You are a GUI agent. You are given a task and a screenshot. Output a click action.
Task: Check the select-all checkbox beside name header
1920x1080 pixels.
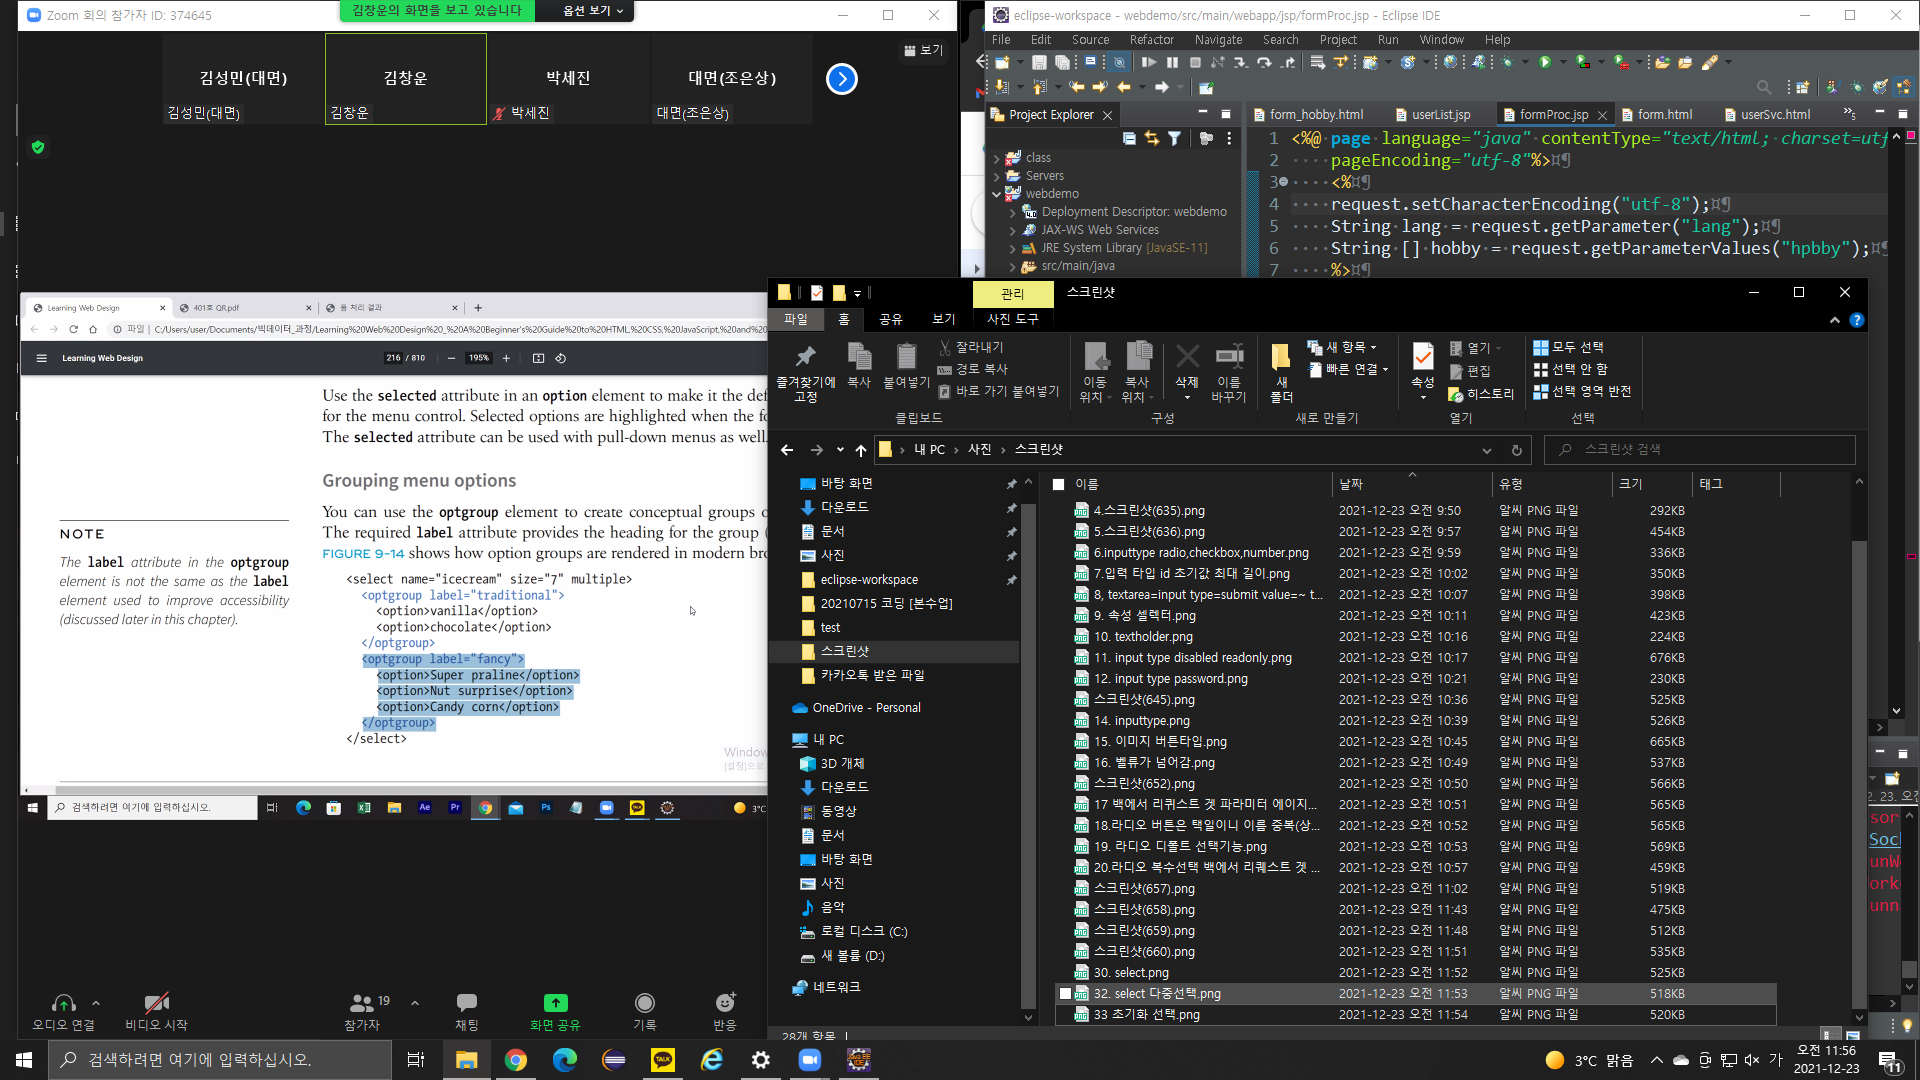(1058, 484)
